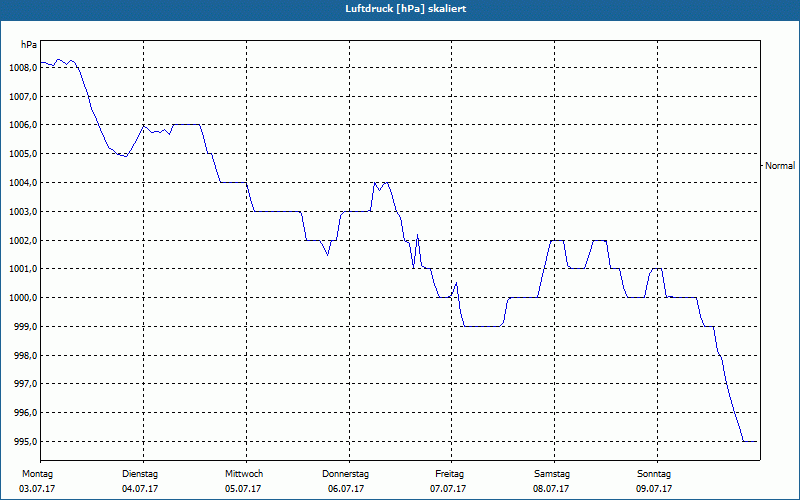
Task: Click the '1002,0' axis value
Action: click(23, 240)
